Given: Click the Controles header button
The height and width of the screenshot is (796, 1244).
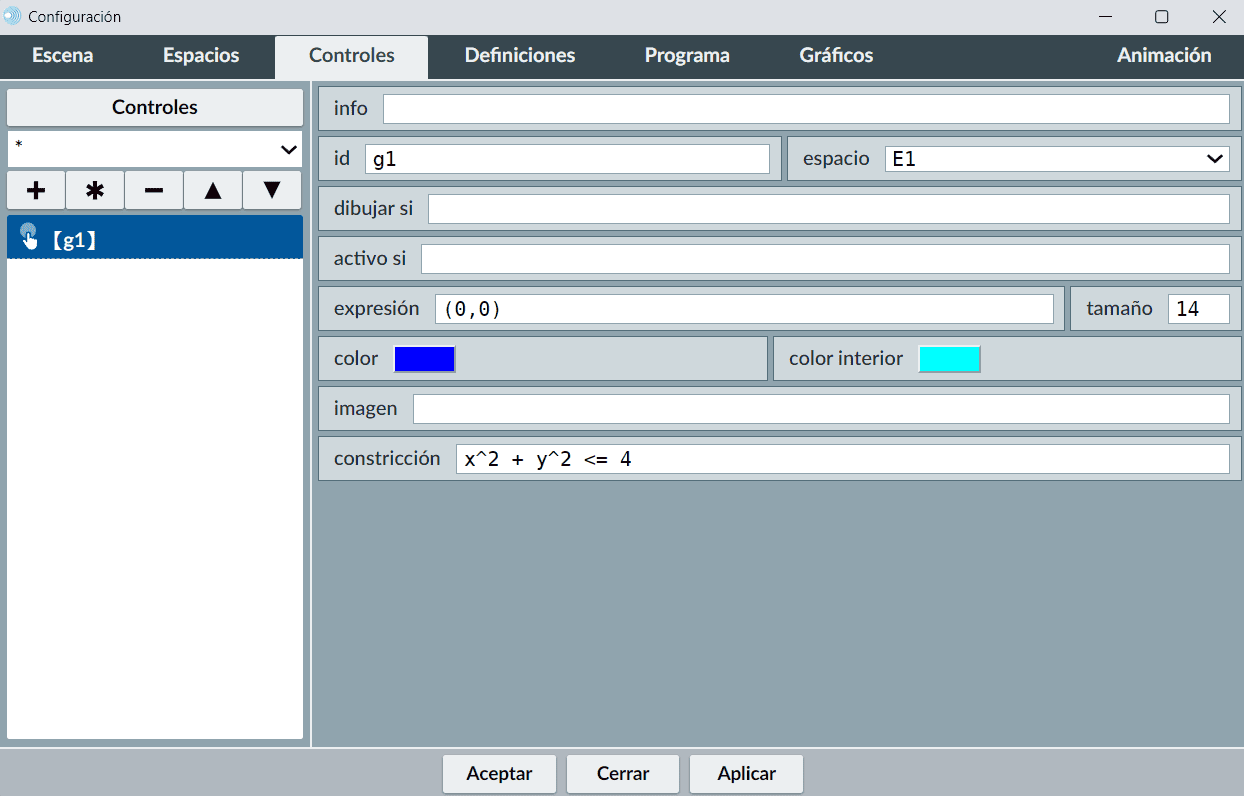Looking at the screenshot, I should pyautogui.click(x=154, y=107).
